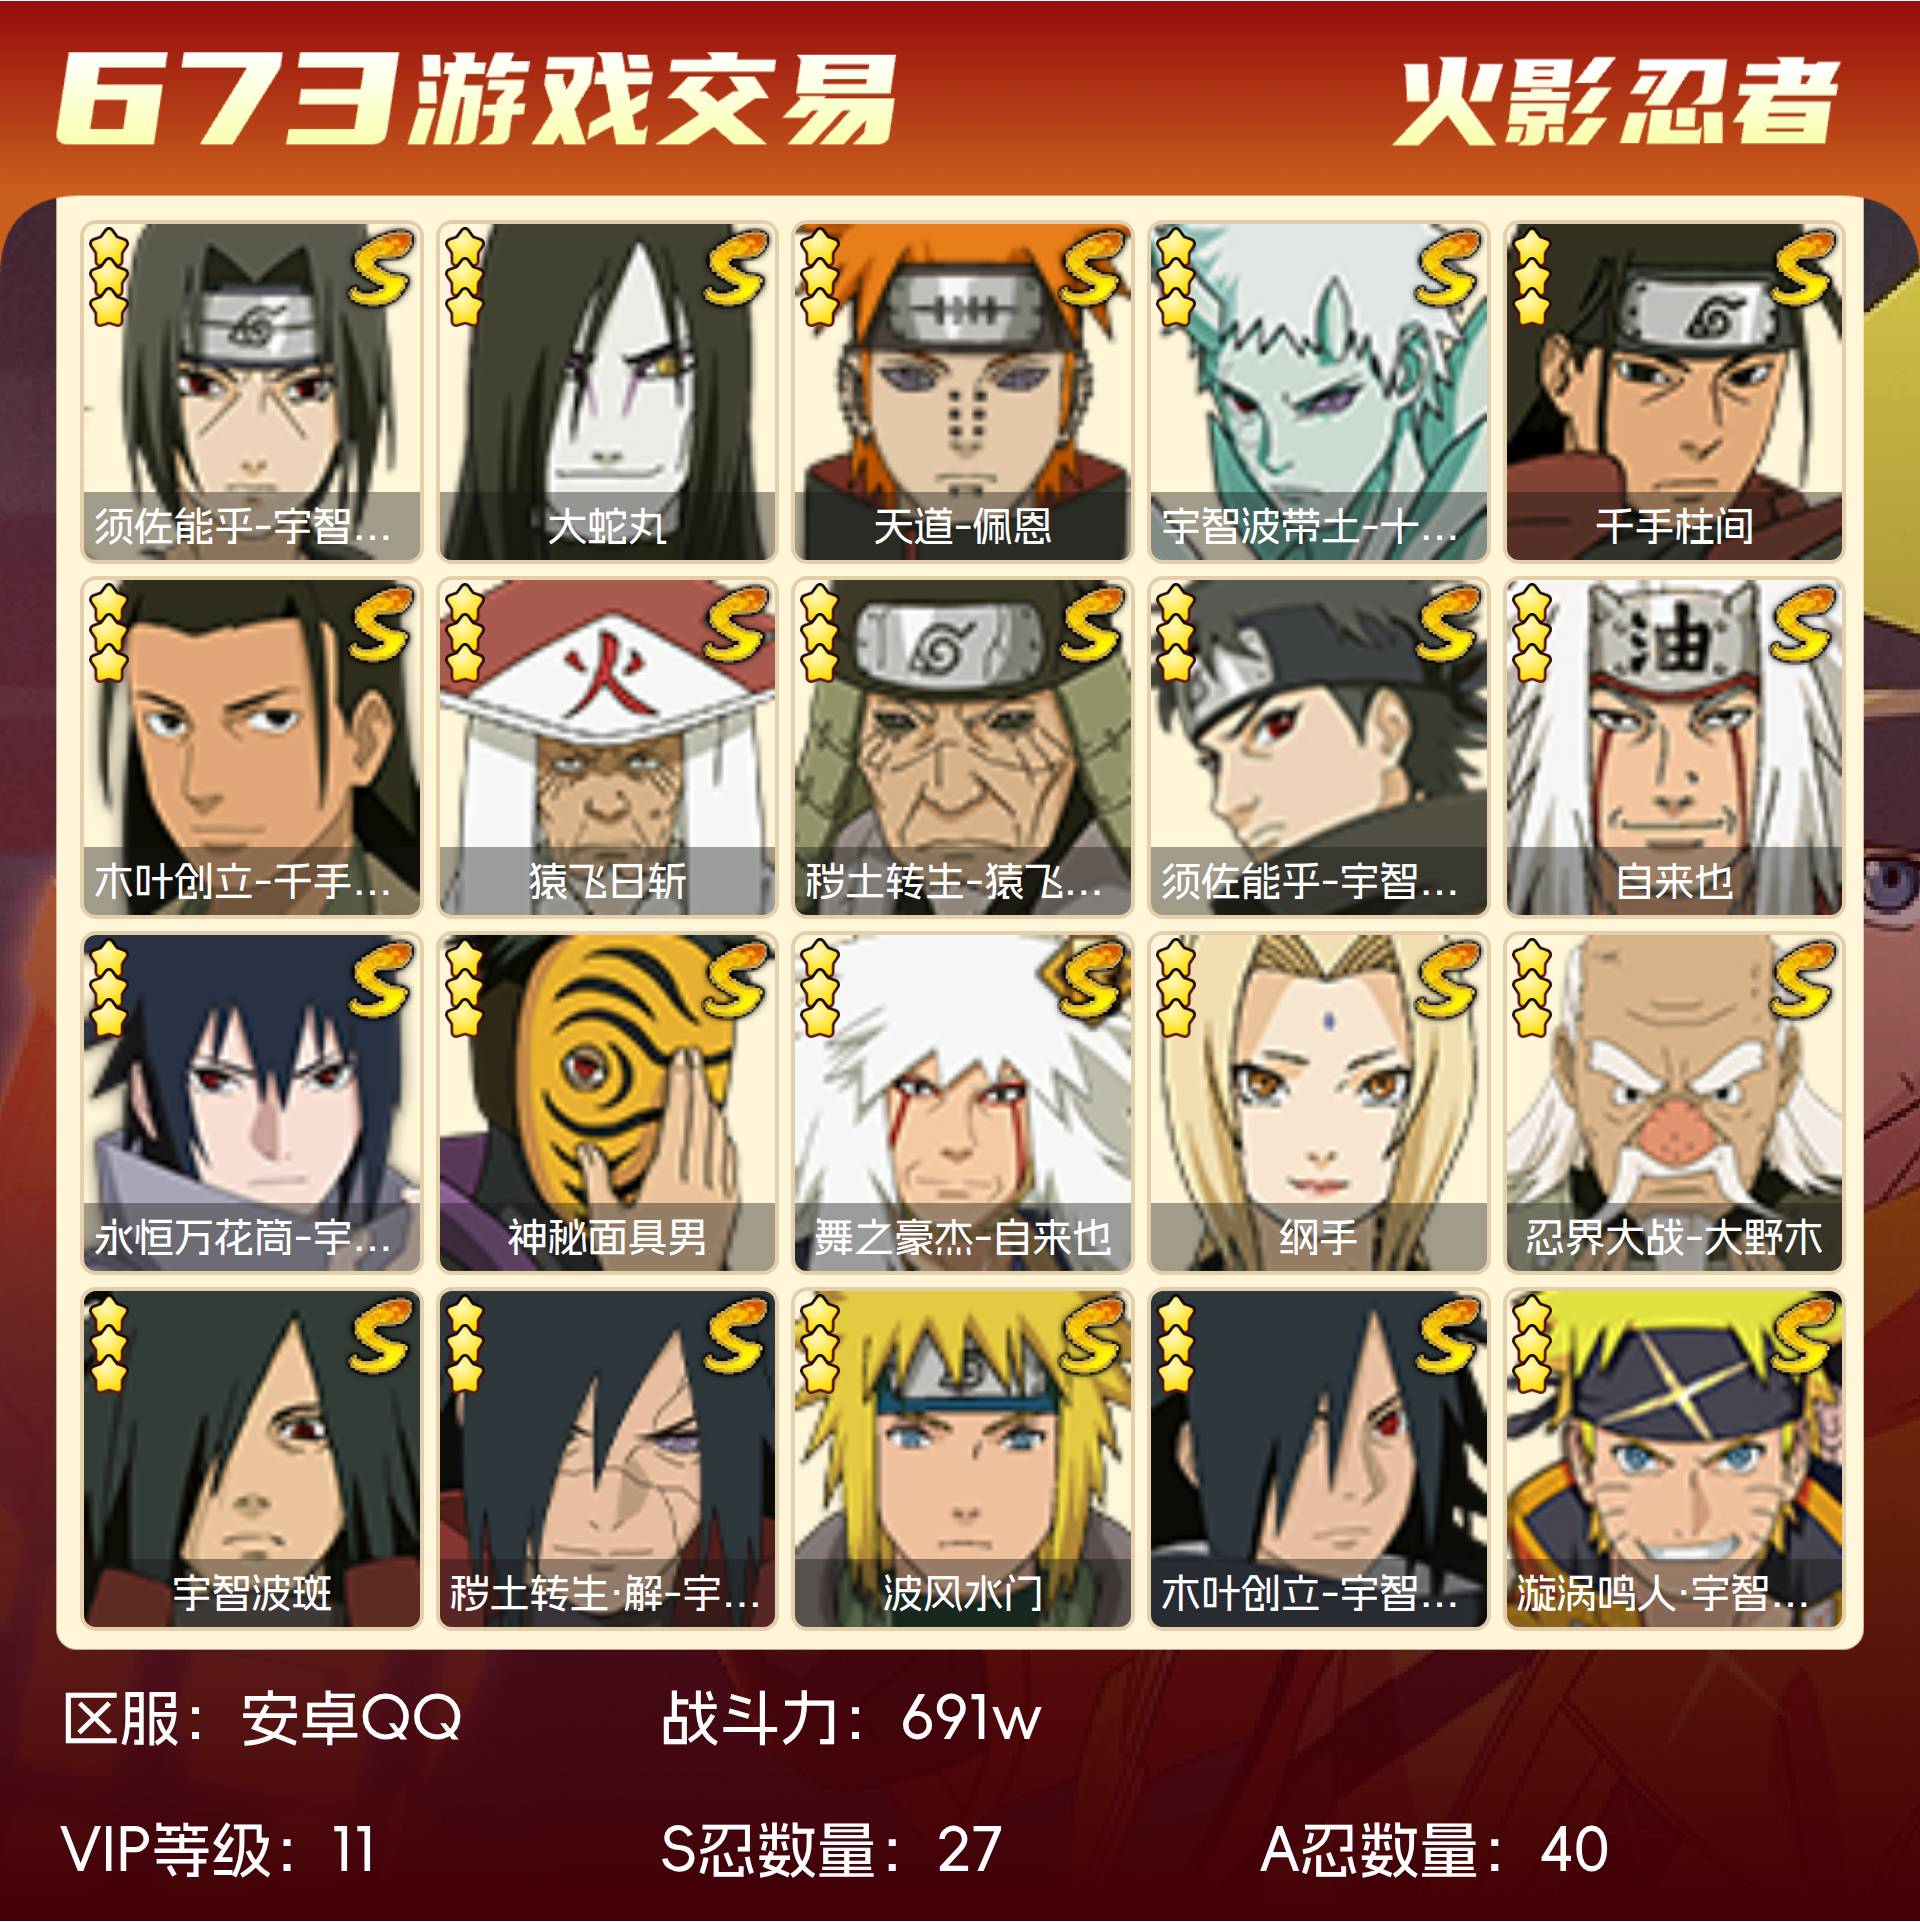This screenshot has width=1920, height=1922.
Task: Pick the 忍界大战-大野木 card
Action: (1674, 1103)
